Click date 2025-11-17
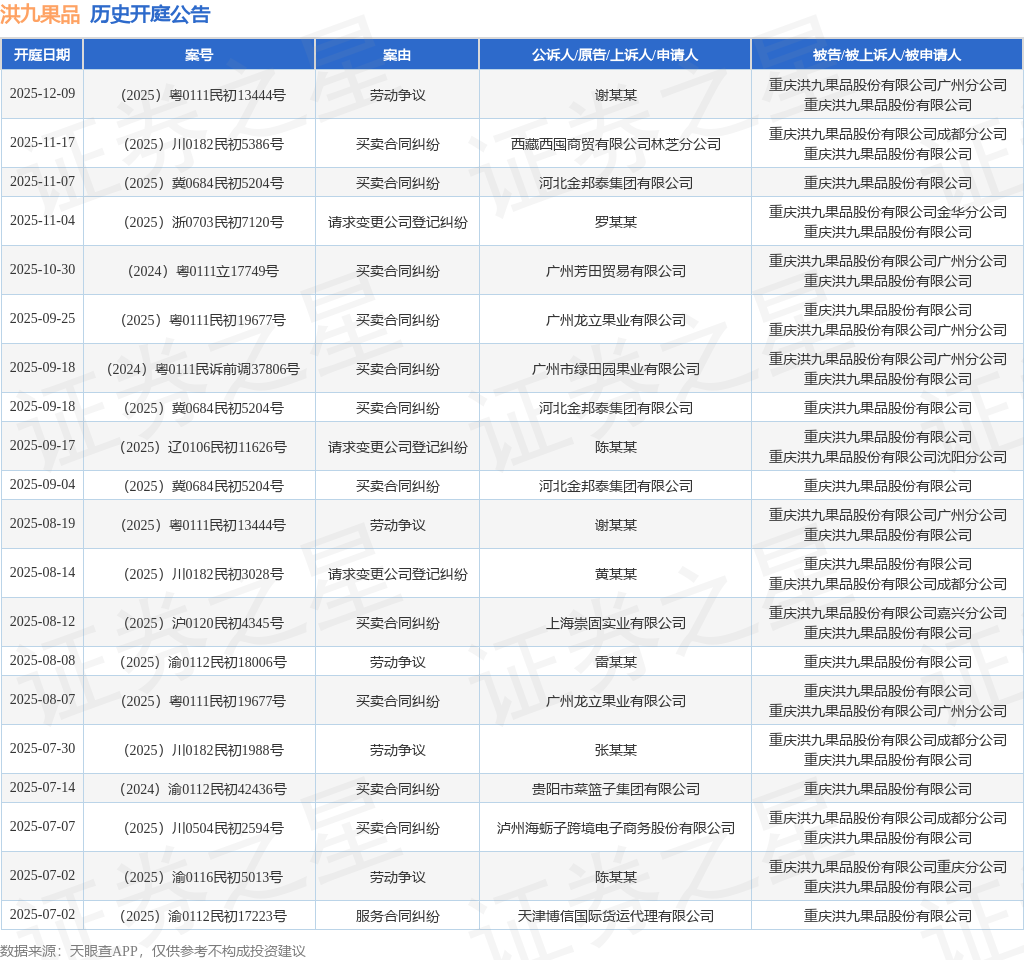The image size is (1024, 960). [42, 142]
